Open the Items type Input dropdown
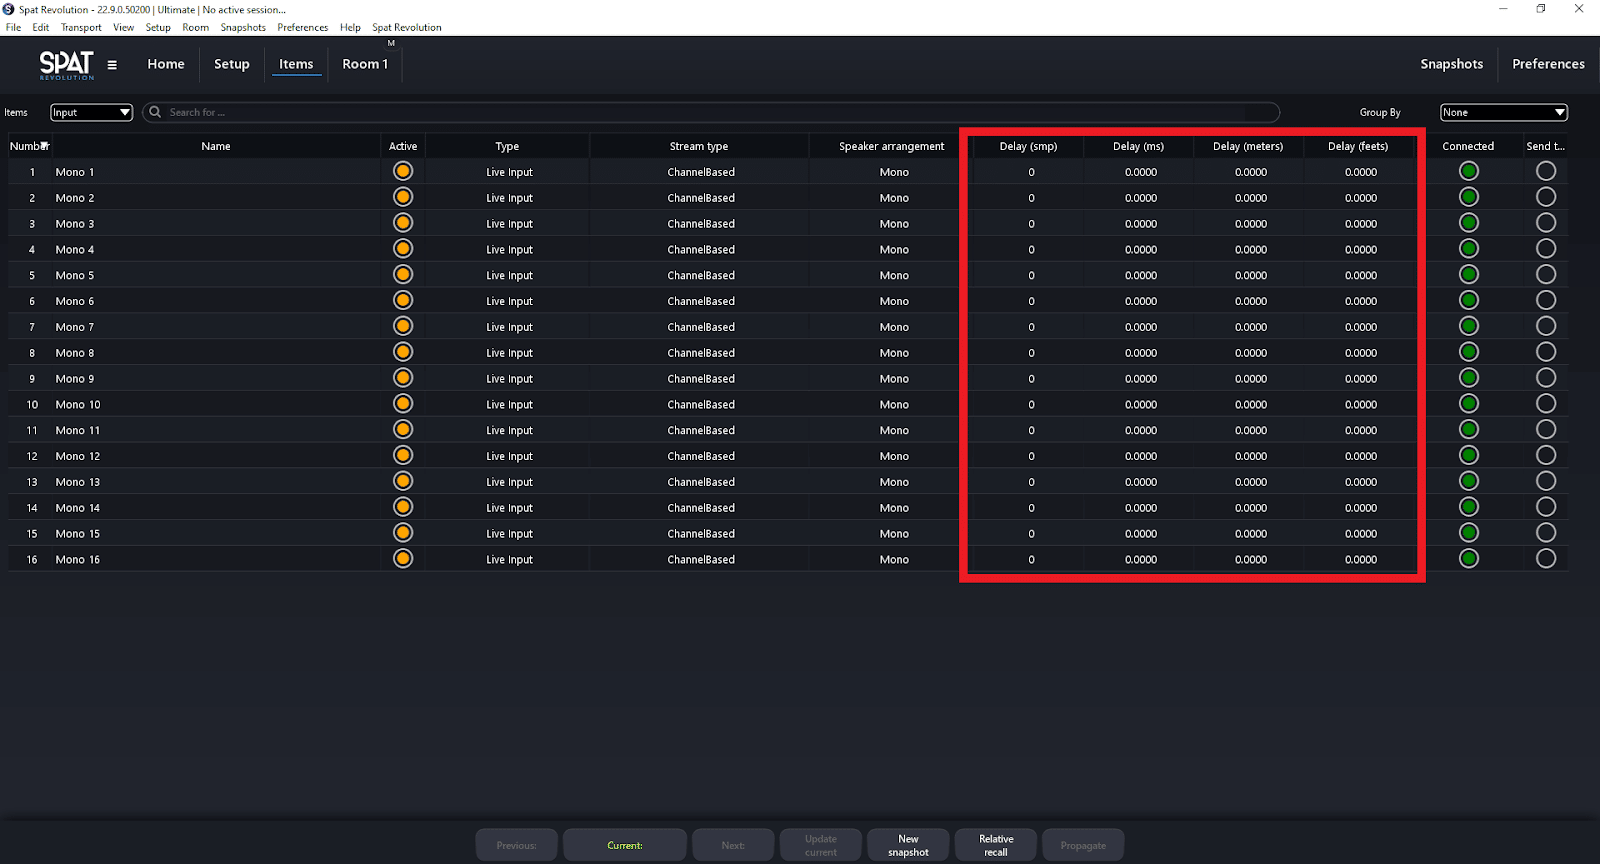Viewport: 1600px width, 864px height. (x=91, y=112)
